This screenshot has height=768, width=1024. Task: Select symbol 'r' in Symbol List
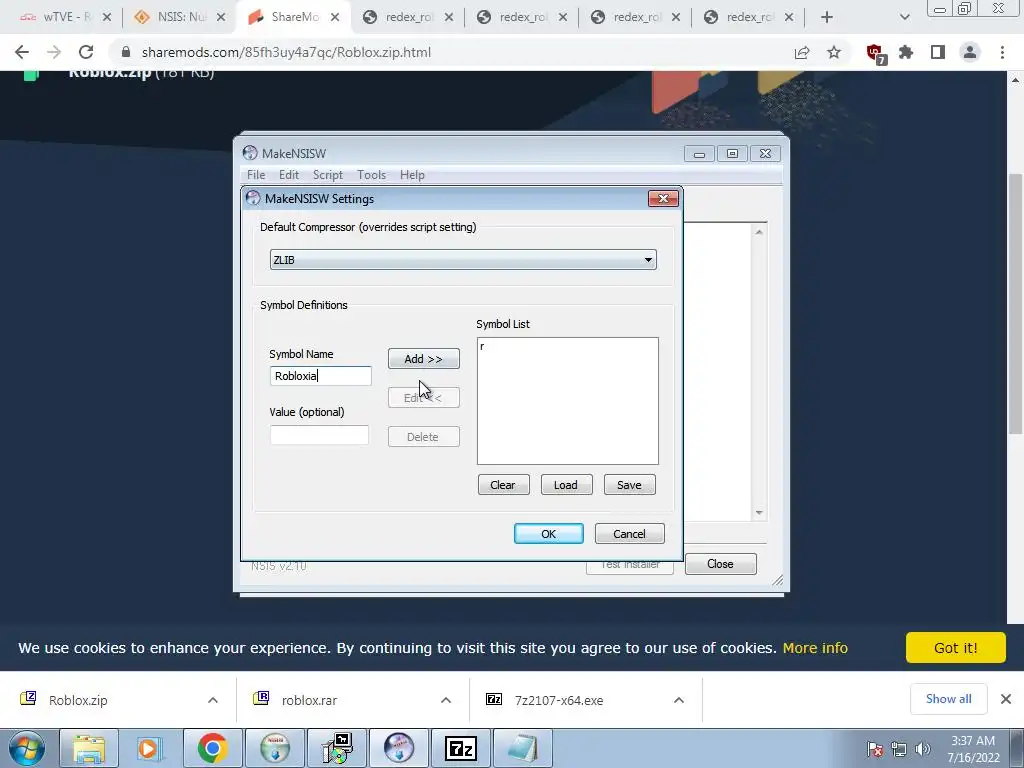[x=482, y=346]
